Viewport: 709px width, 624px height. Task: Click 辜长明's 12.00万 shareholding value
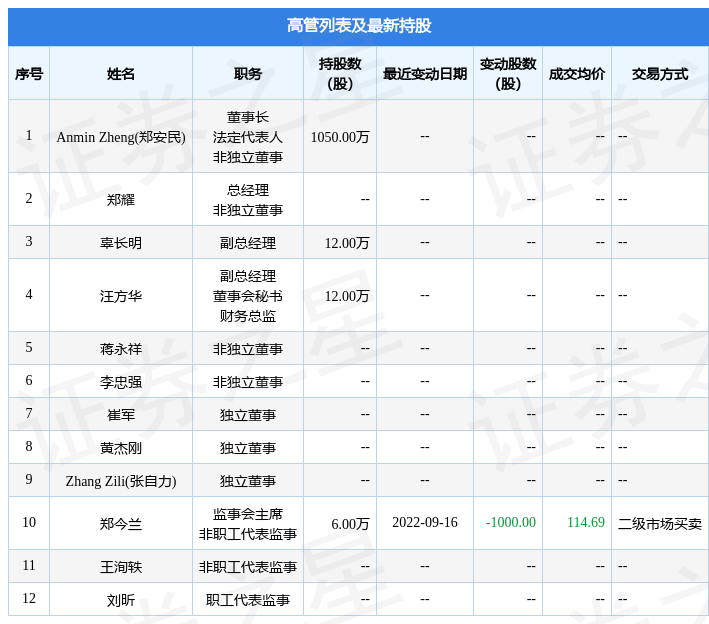347,243
